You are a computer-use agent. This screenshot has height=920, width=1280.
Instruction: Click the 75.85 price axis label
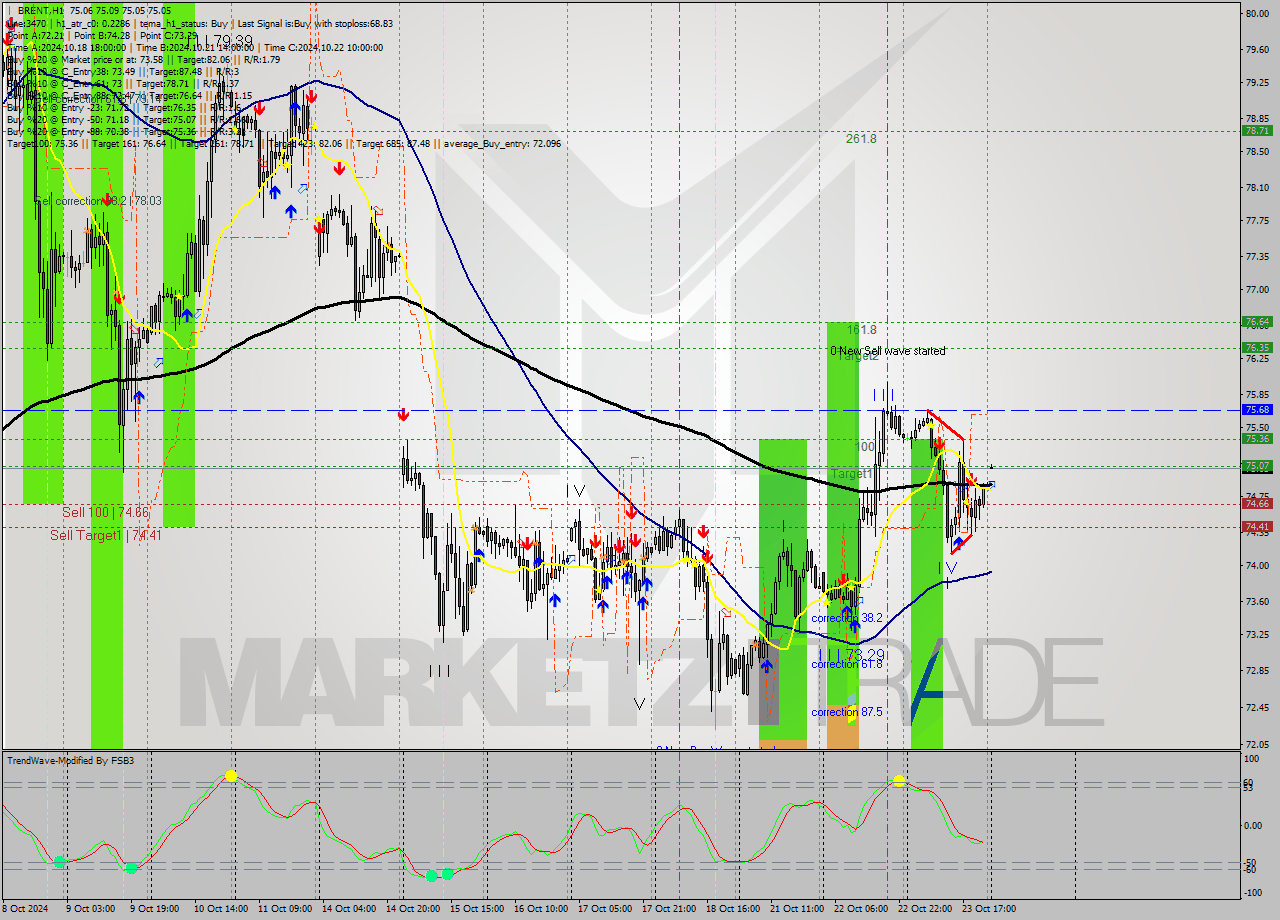[x=1257, y=394]
